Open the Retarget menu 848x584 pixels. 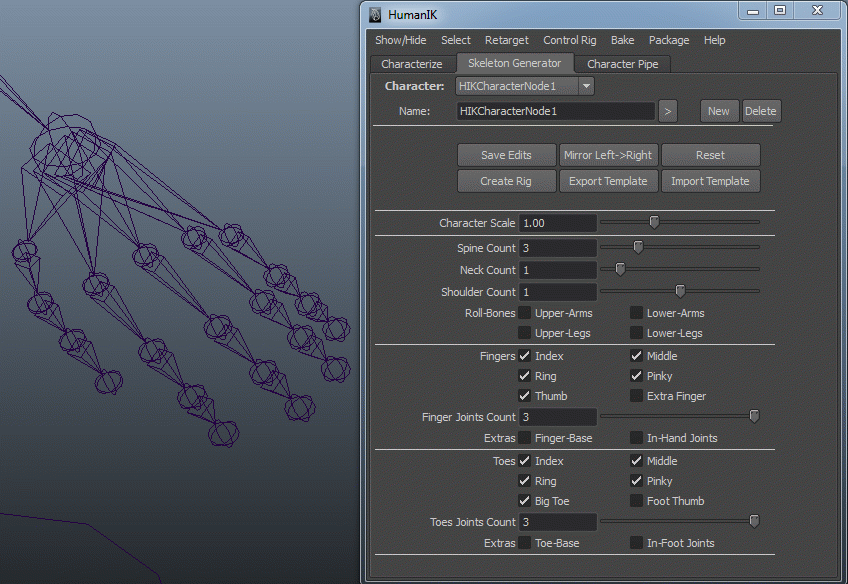click(x=506, y=40)
